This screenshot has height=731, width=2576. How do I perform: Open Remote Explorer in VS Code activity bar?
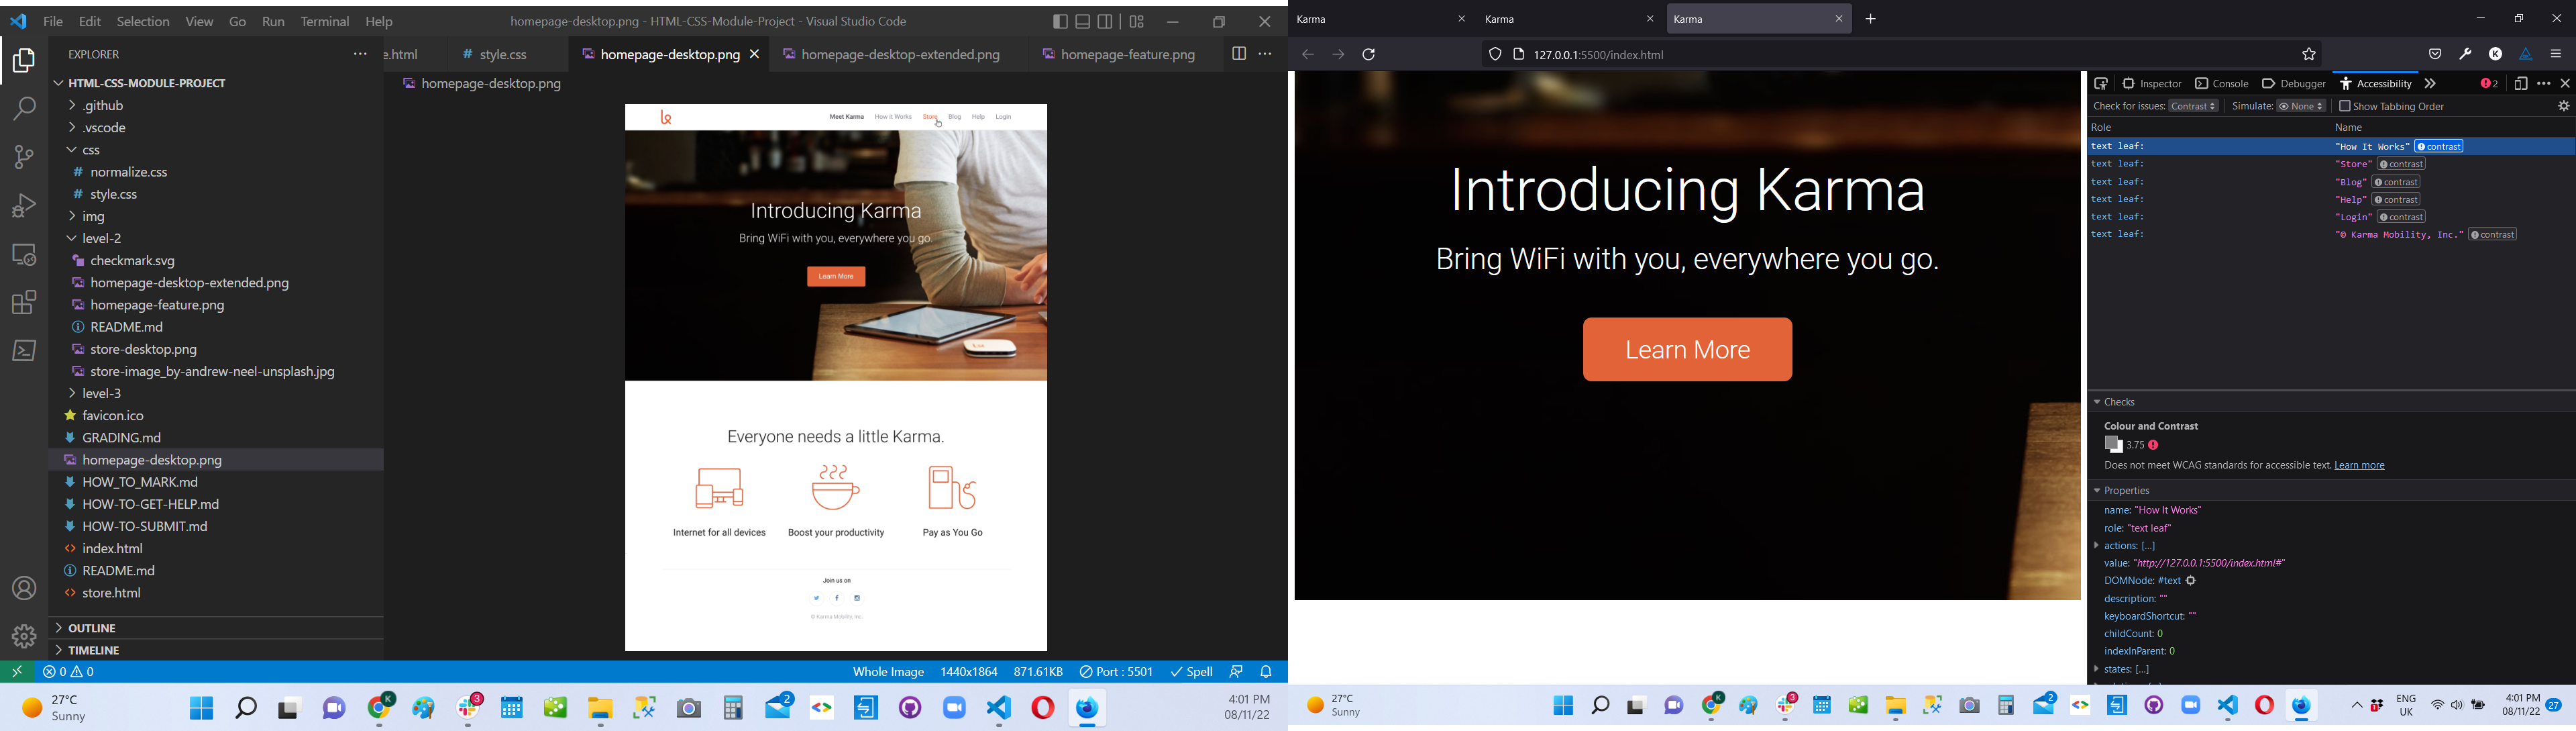click(x=24, y=254)
